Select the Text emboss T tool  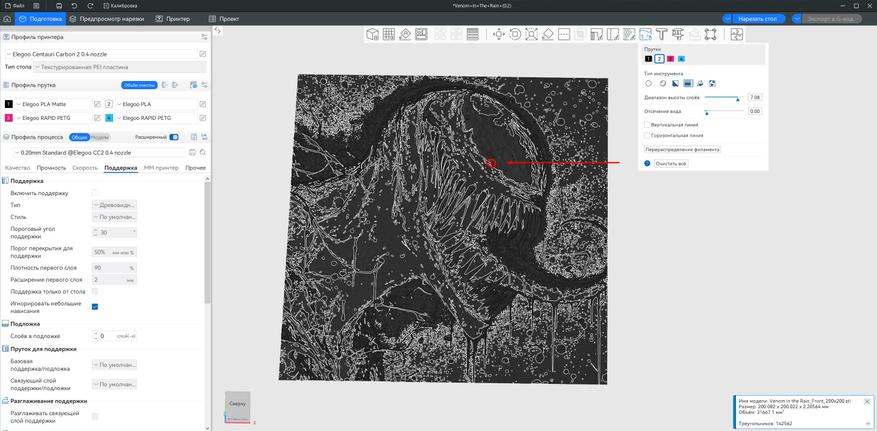pyautogui.click(x=662, y=35)
